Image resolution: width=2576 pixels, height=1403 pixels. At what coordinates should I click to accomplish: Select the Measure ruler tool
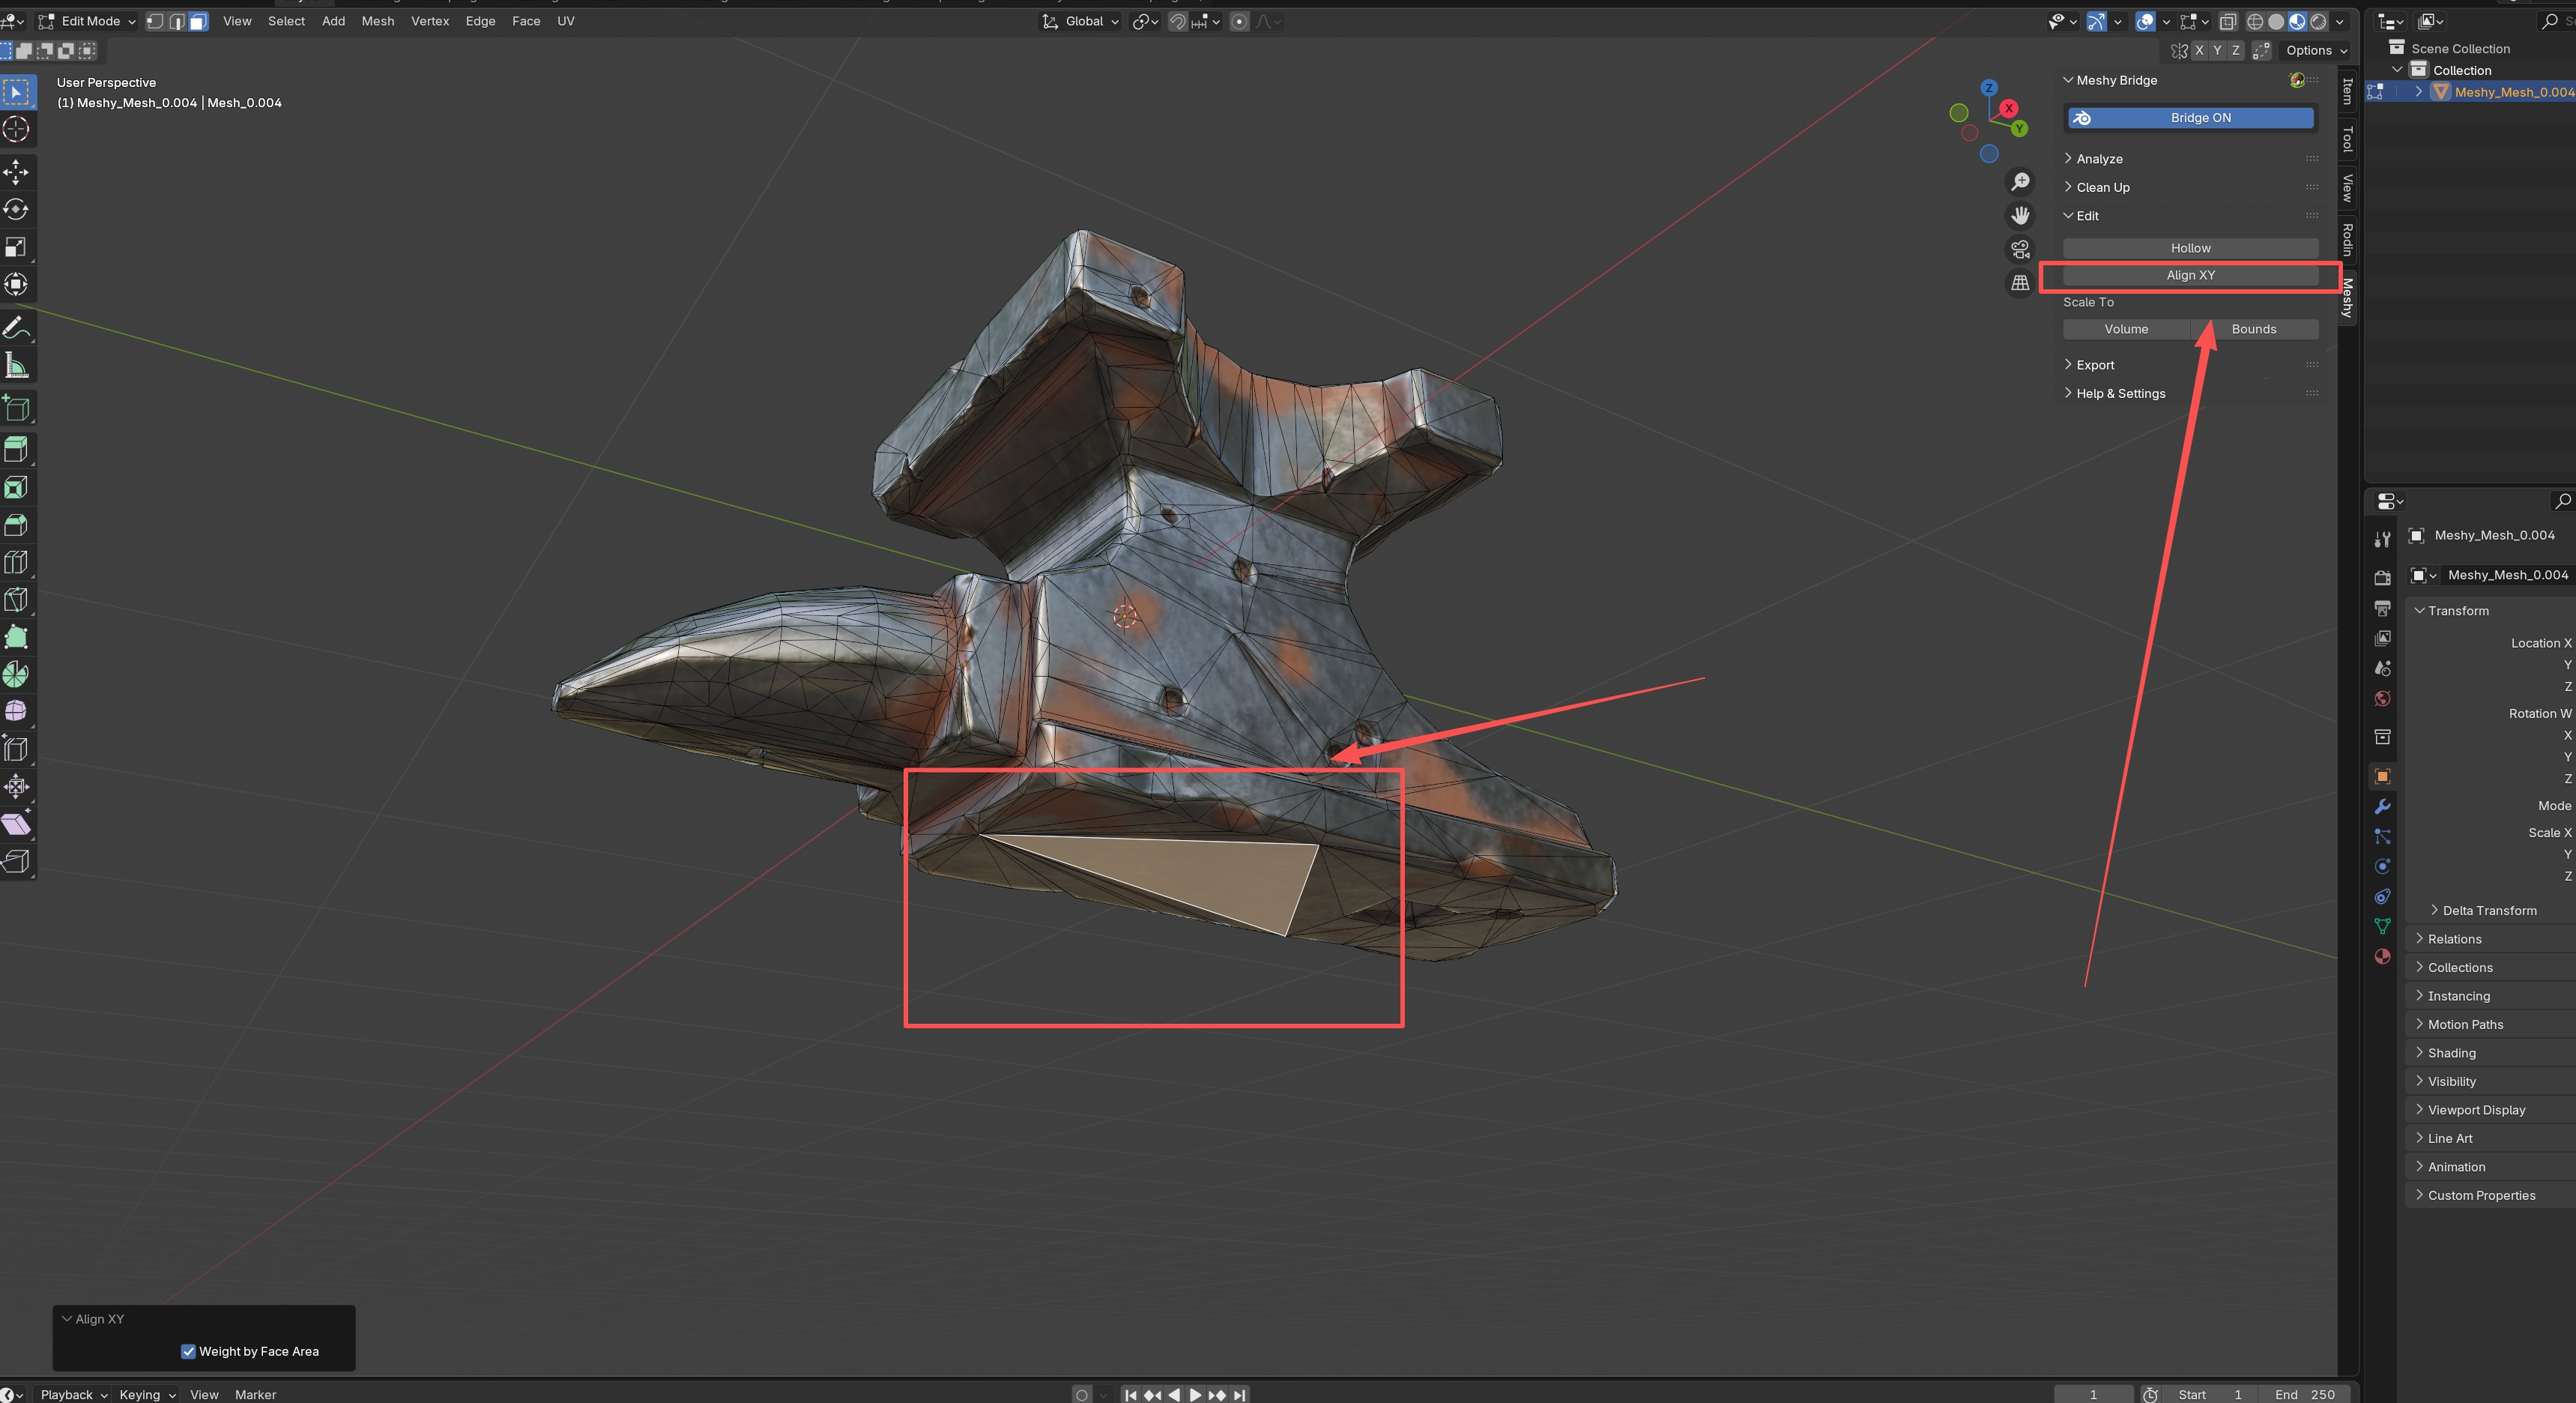pyautogui.click(x=16, y=366)
